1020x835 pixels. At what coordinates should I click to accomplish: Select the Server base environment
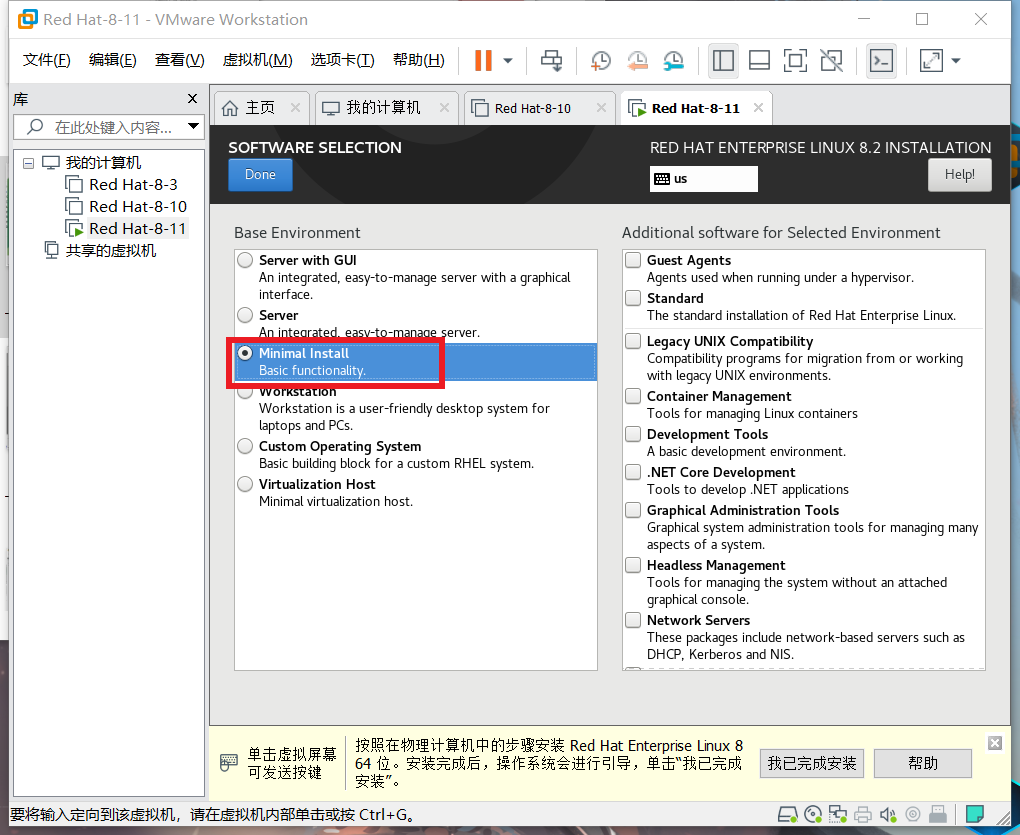(245, 315)
